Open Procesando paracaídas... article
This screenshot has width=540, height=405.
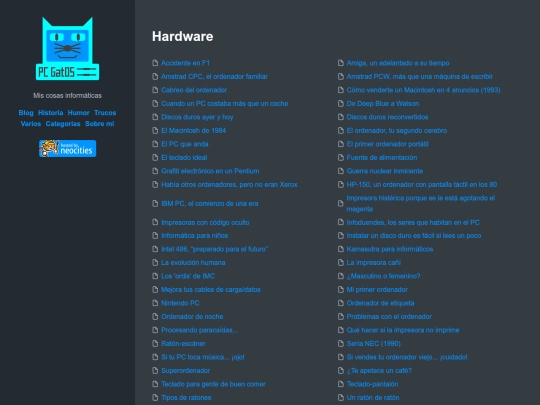(199, 330)
